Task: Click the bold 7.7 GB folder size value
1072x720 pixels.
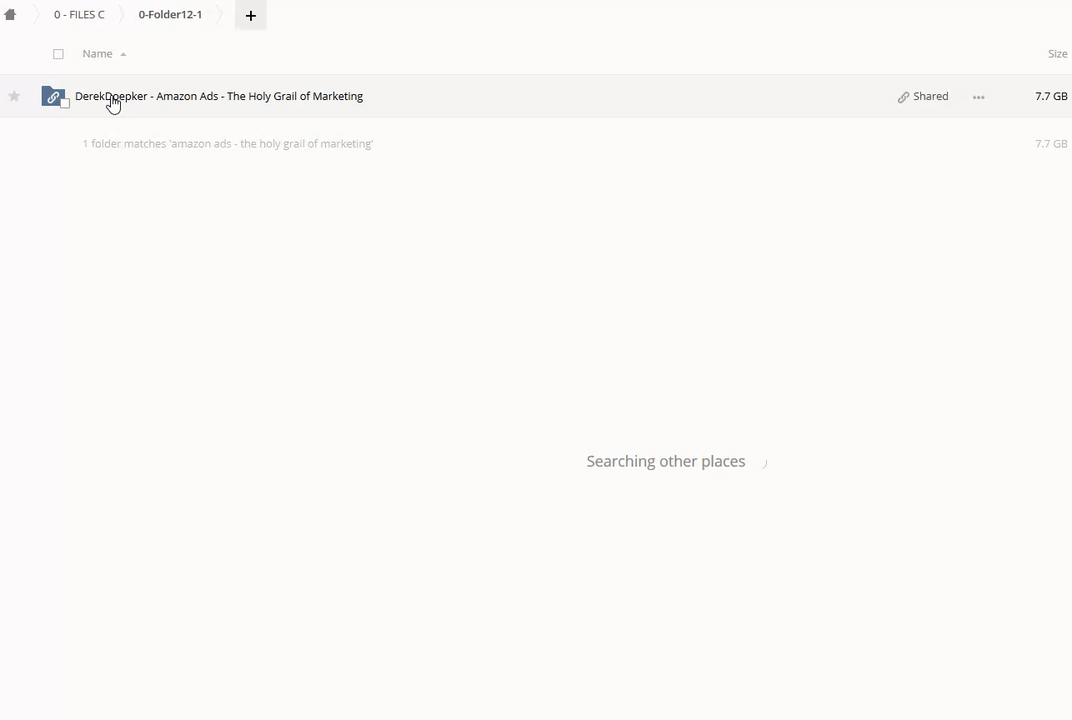Action: click(x=1051, y=97)
